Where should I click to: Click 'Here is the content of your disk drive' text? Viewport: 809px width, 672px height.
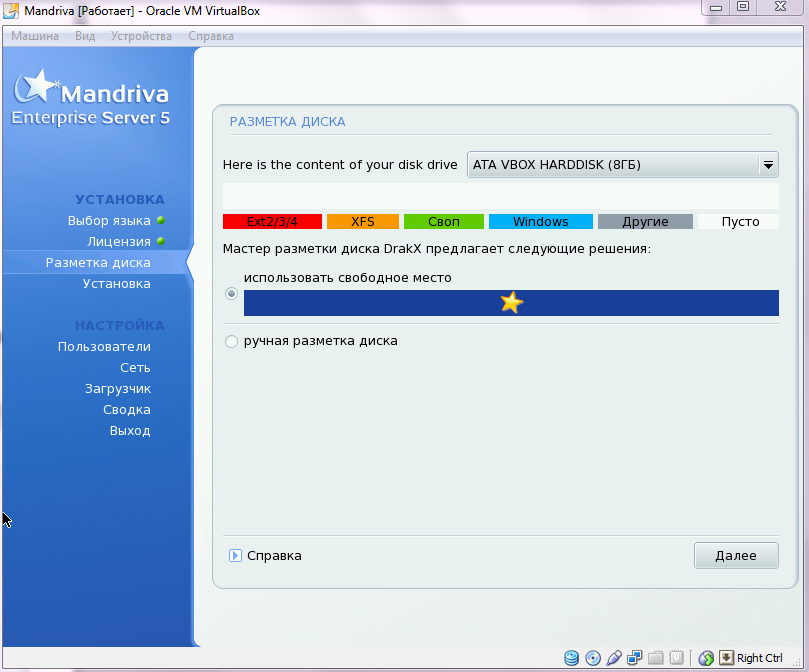pos(340,165)
